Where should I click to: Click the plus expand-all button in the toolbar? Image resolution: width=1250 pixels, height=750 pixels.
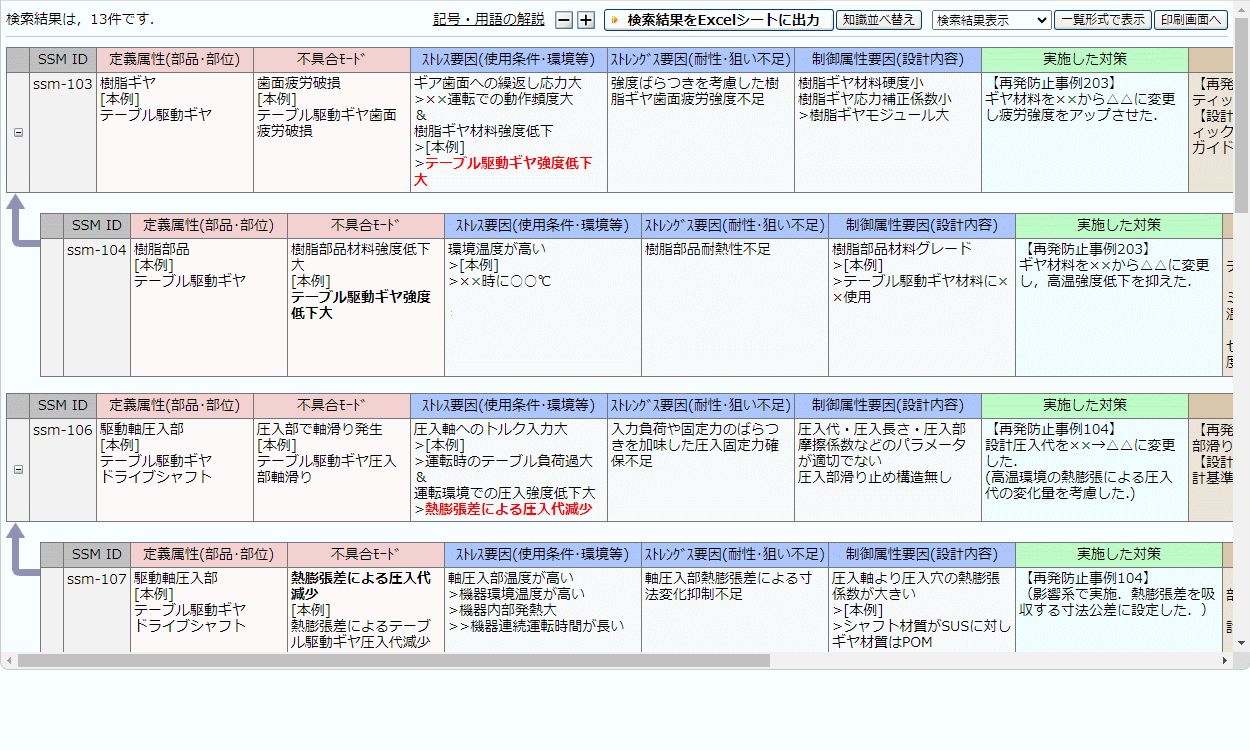(x=586, y=20)
